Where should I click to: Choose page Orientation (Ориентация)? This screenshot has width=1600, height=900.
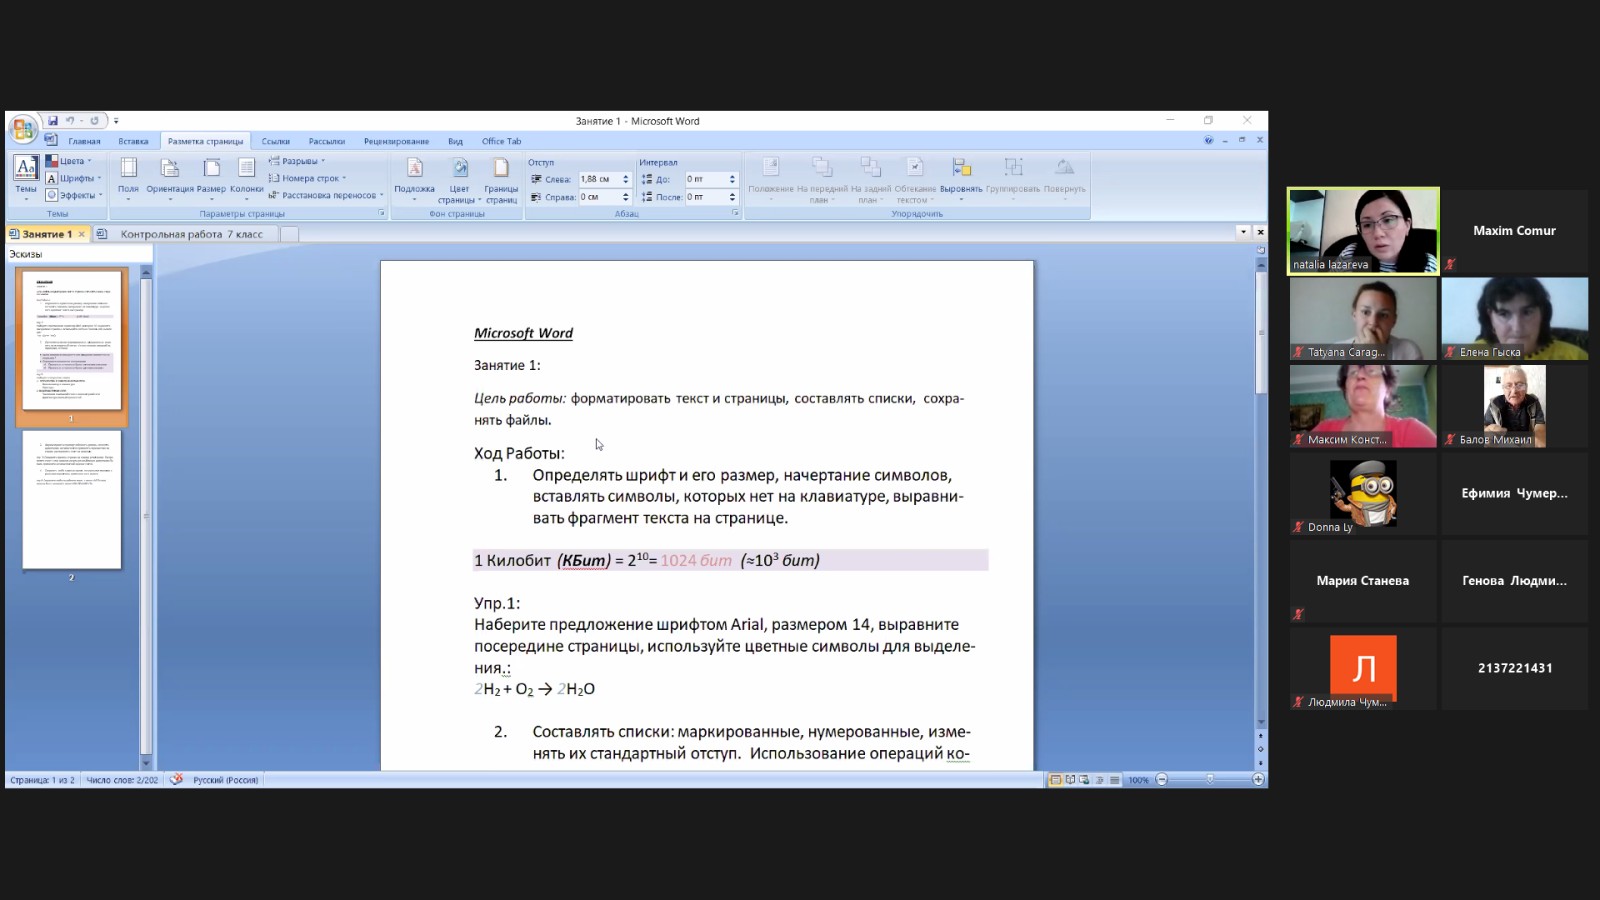[x=170, y=178]
